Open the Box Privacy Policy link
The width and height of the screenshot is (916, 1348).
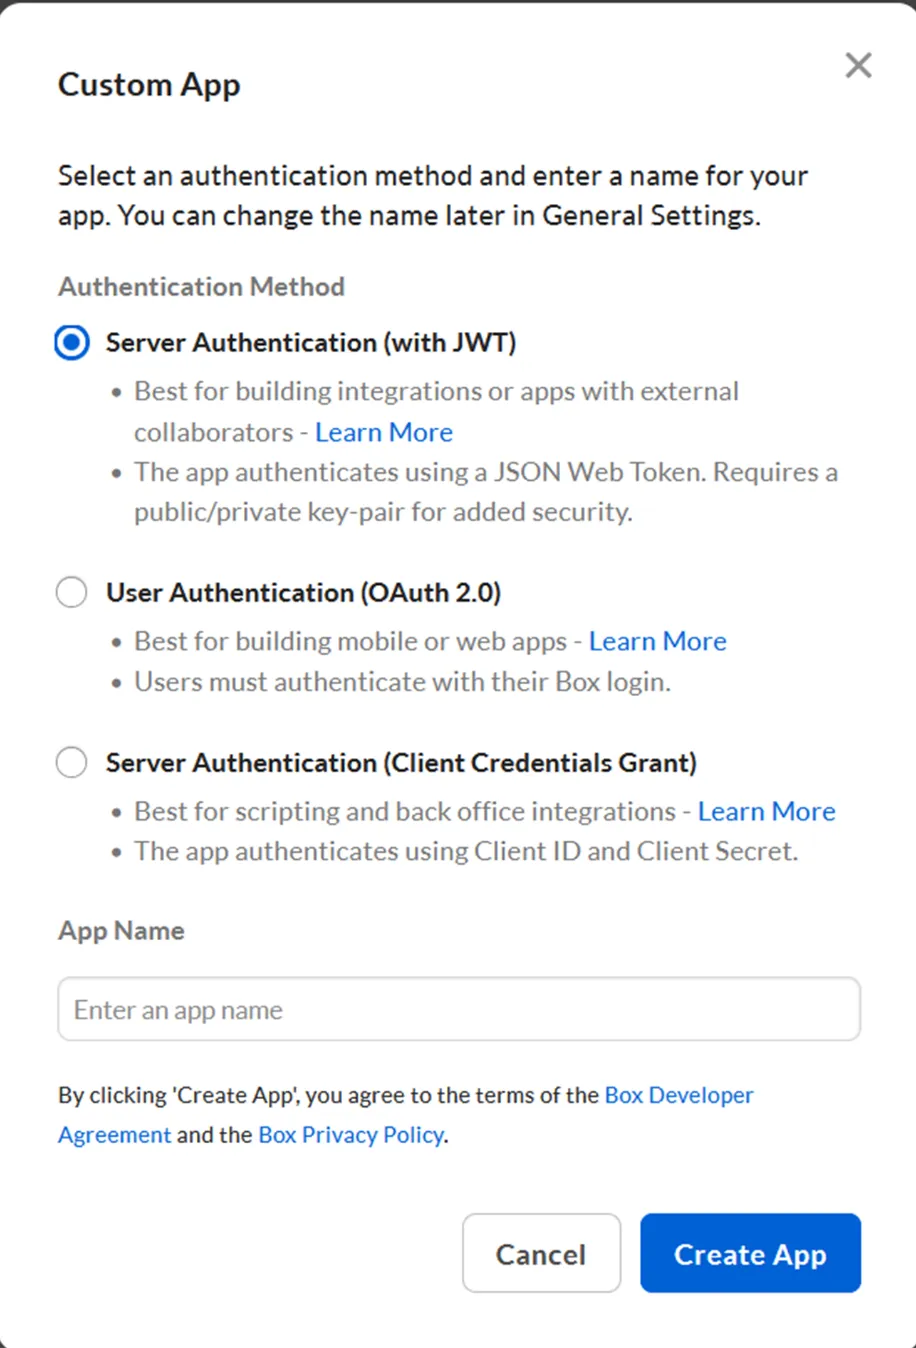coord(351,1135)
